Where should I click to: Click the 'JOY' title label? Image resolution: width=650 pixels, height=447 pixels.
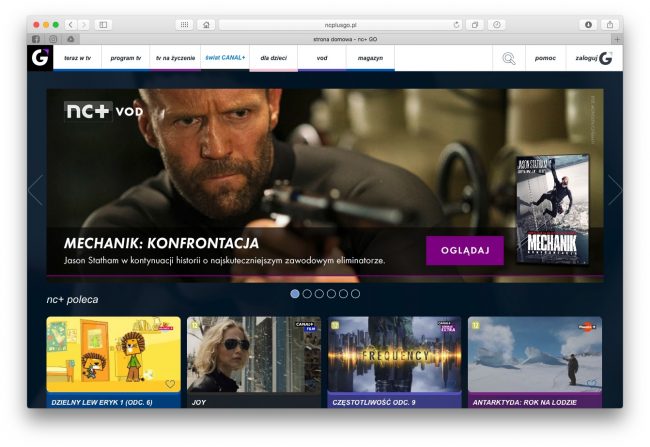click(199, 402)
